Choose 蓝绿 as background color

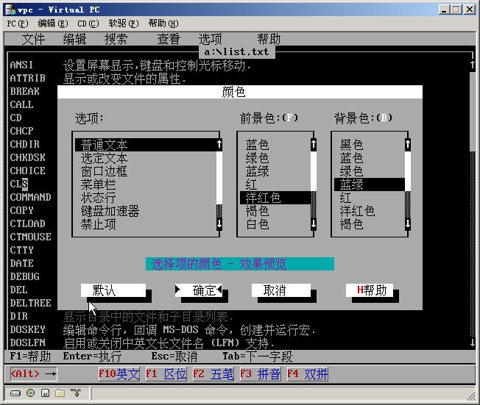369,185
